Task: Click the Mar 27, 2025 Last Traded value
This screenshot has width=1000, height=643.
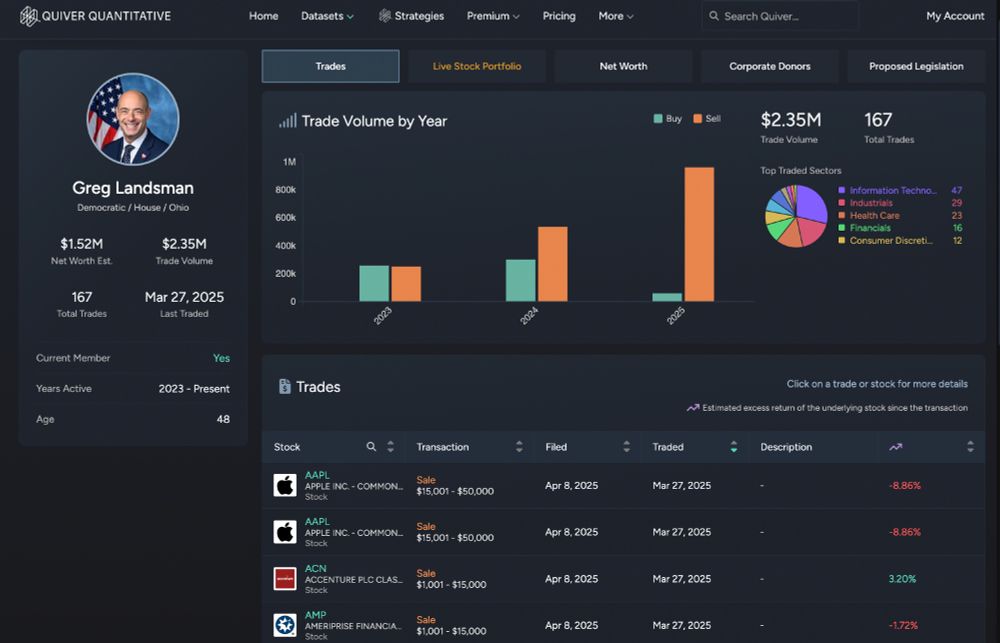Action: 184,297
